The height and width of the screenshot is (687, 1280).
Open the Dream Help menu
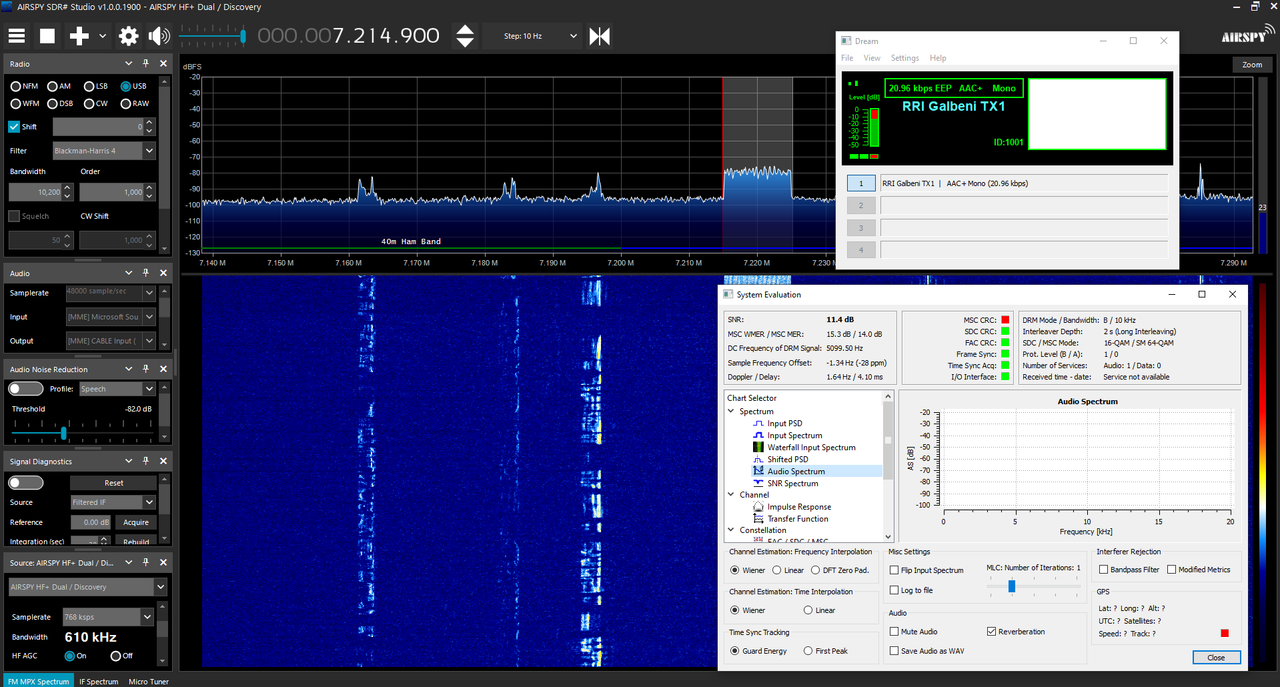coord(938,58)
